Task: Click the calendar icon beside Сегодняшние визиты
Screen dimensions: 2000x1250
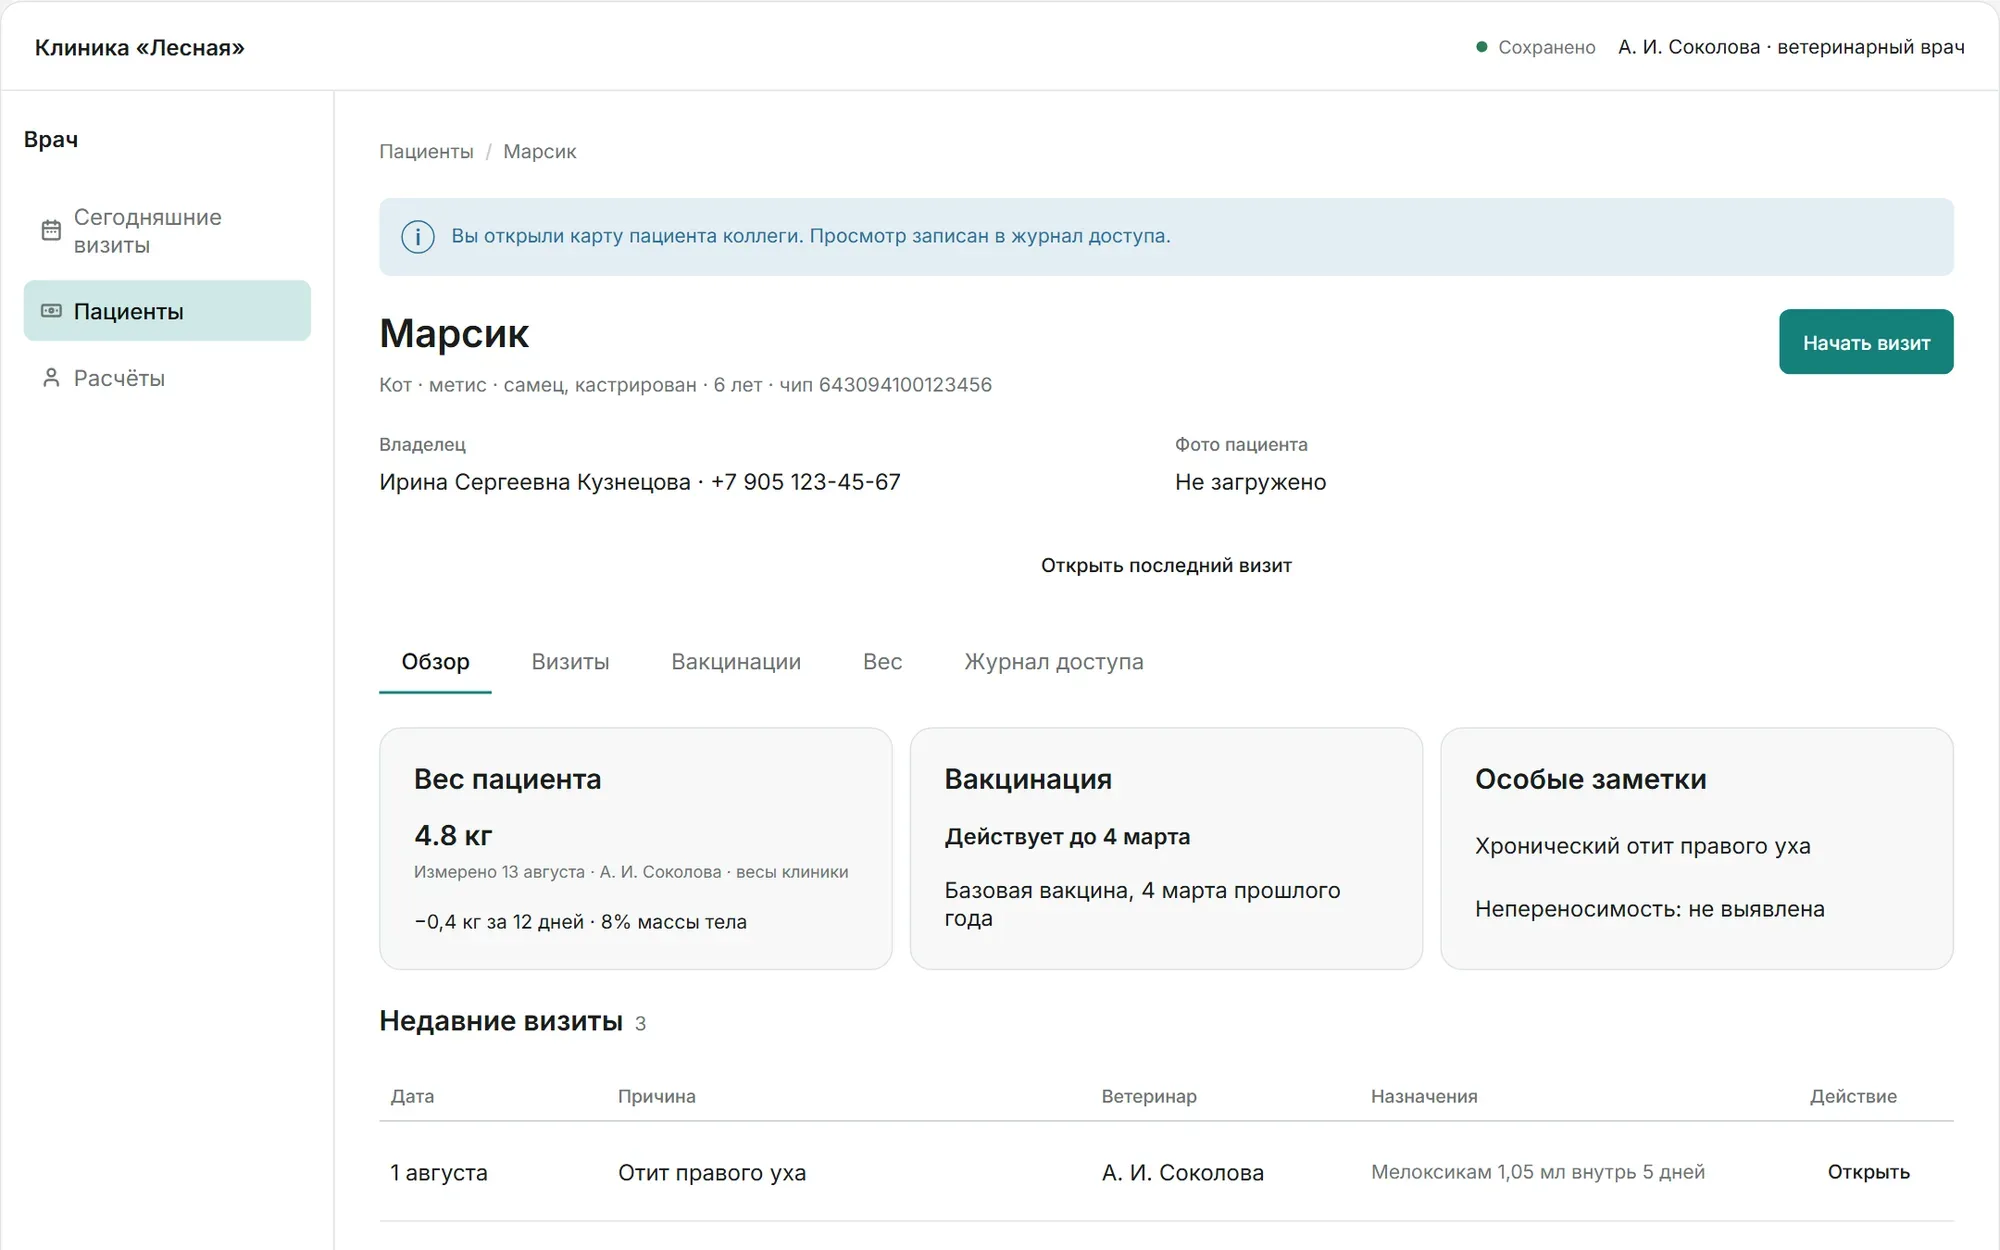Action: click(x=51, y=230)
